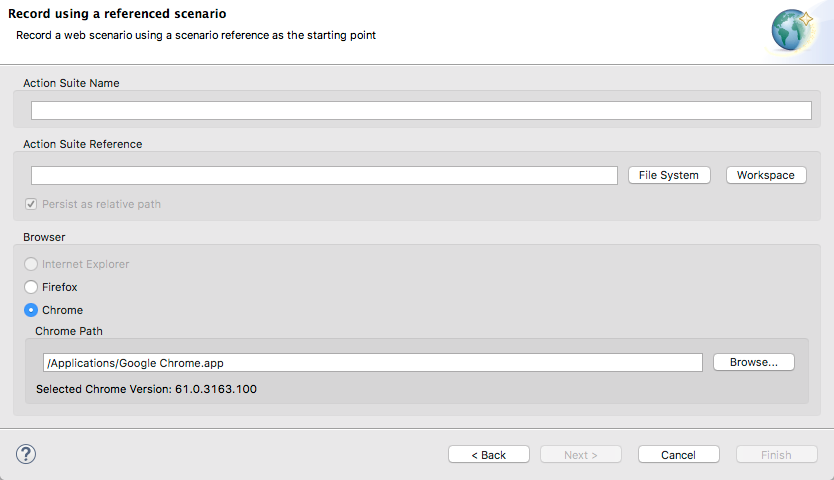Click the Chrome Path text field
The image size is (834, 480).
tap(372, 362)
